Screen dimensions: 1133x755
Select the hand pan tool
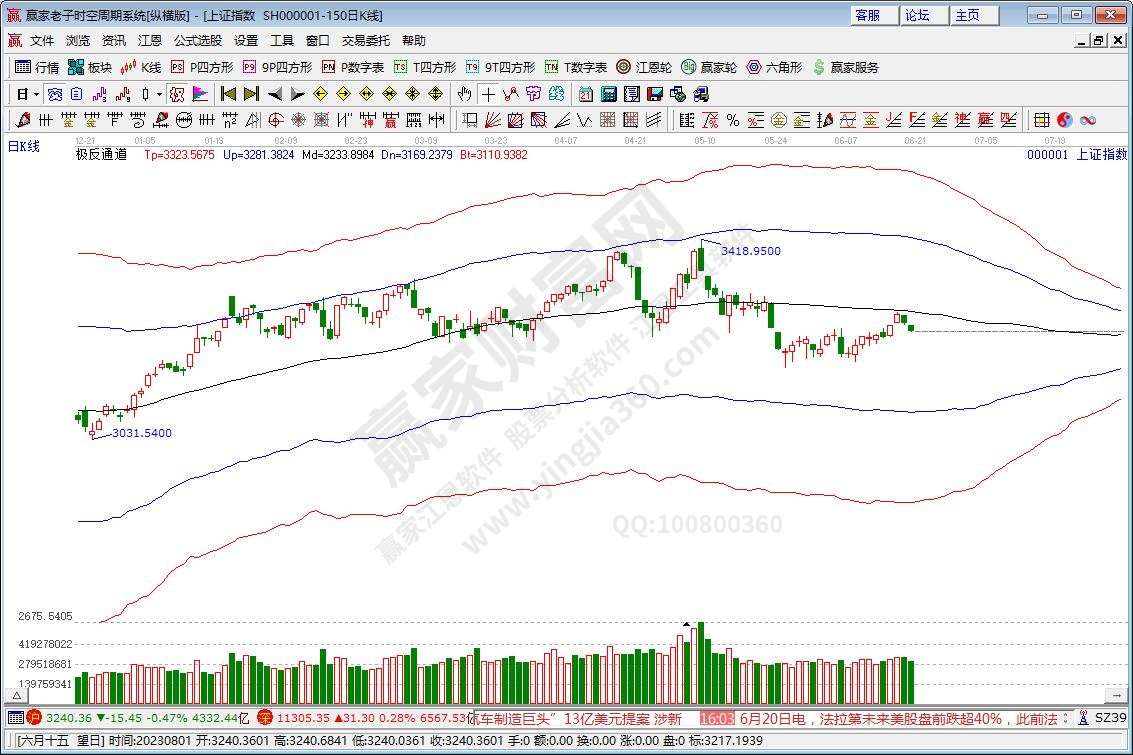464,94
